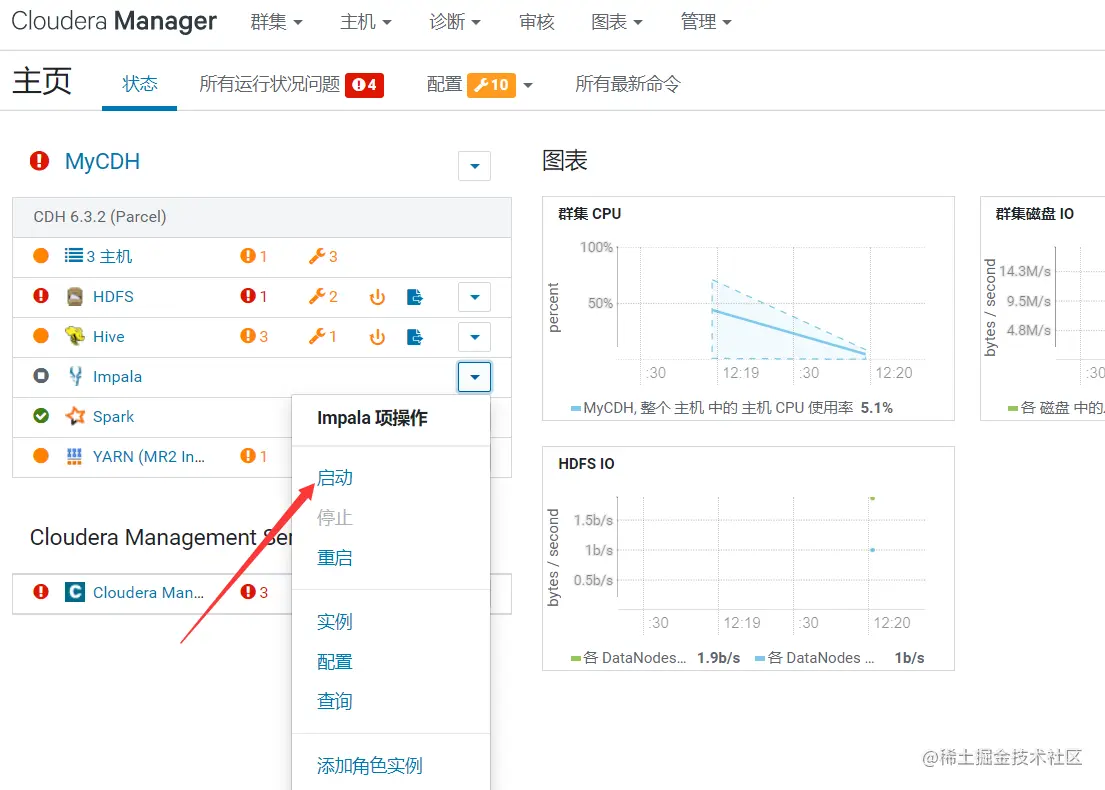The image size is (1105, 790).
Task: Click the Spark green healthy status icon
Action: [x=41, y=416]
